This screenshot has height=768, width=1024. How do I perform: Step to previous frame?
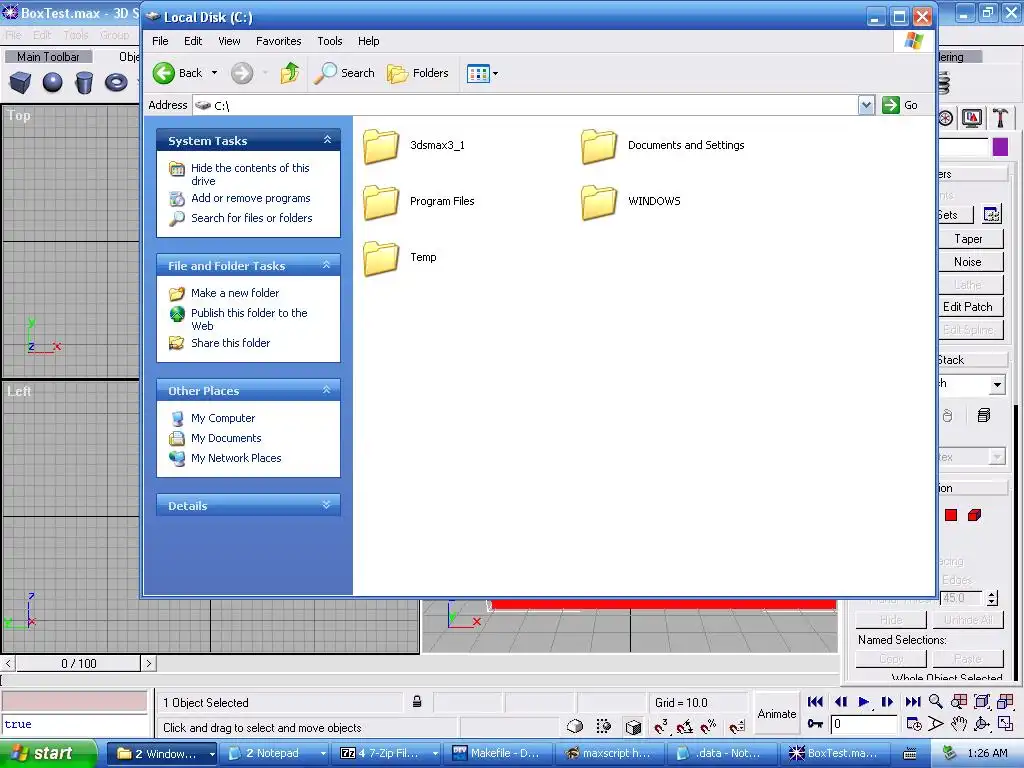[840, 702]
